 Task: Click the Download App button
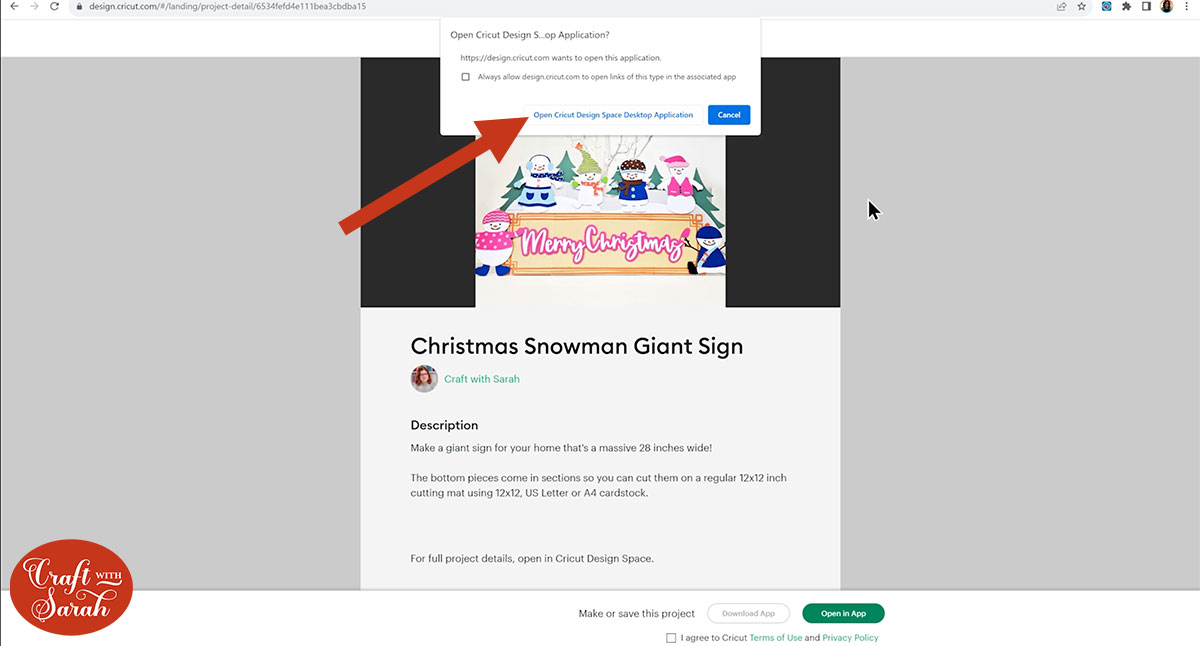pyautogui.click(x=748, y=614)
